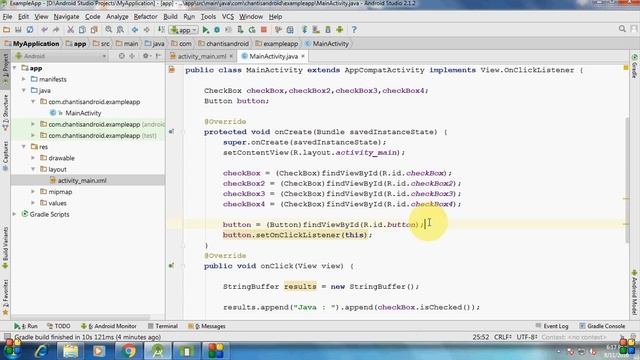
Task: Undo last action toolbar icon
Action: 44,29
